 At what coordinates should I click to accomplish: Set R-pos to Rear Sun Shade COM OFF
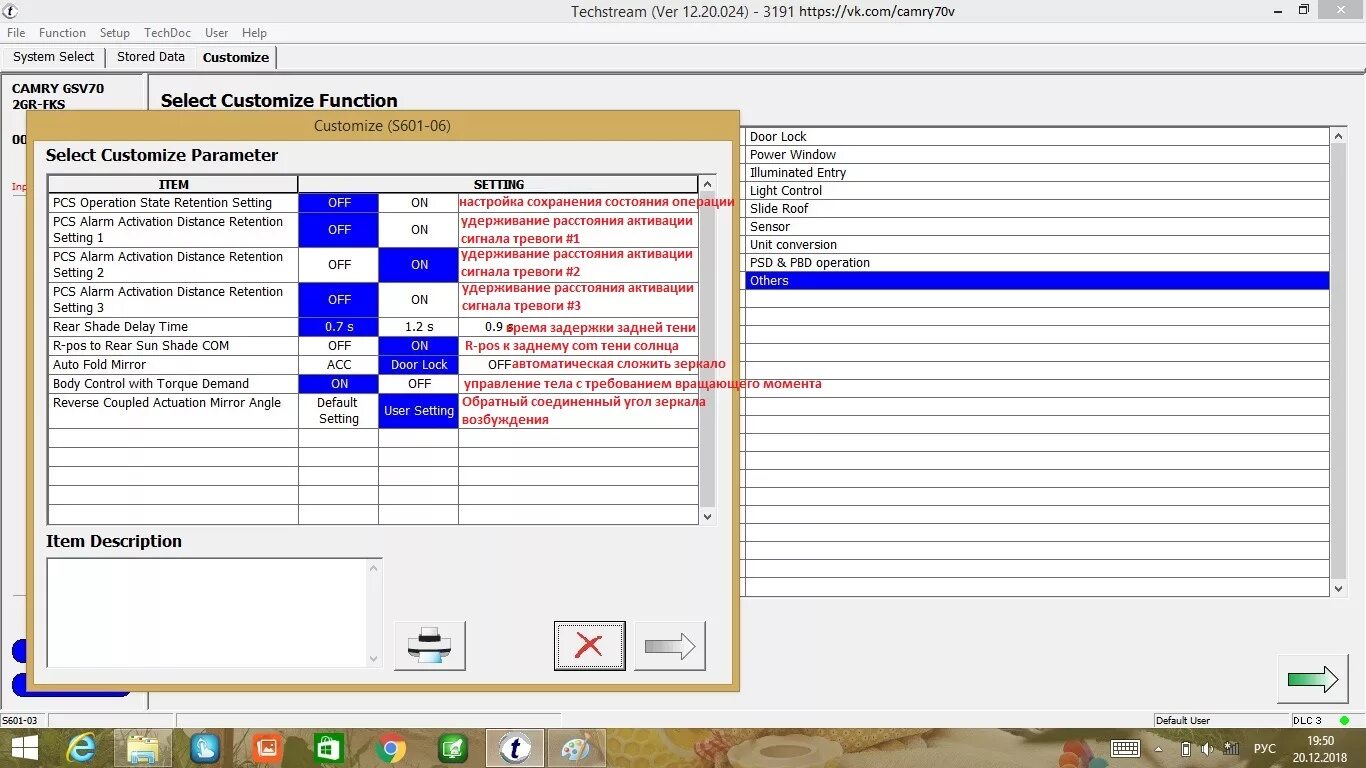[x=339, y=346]
